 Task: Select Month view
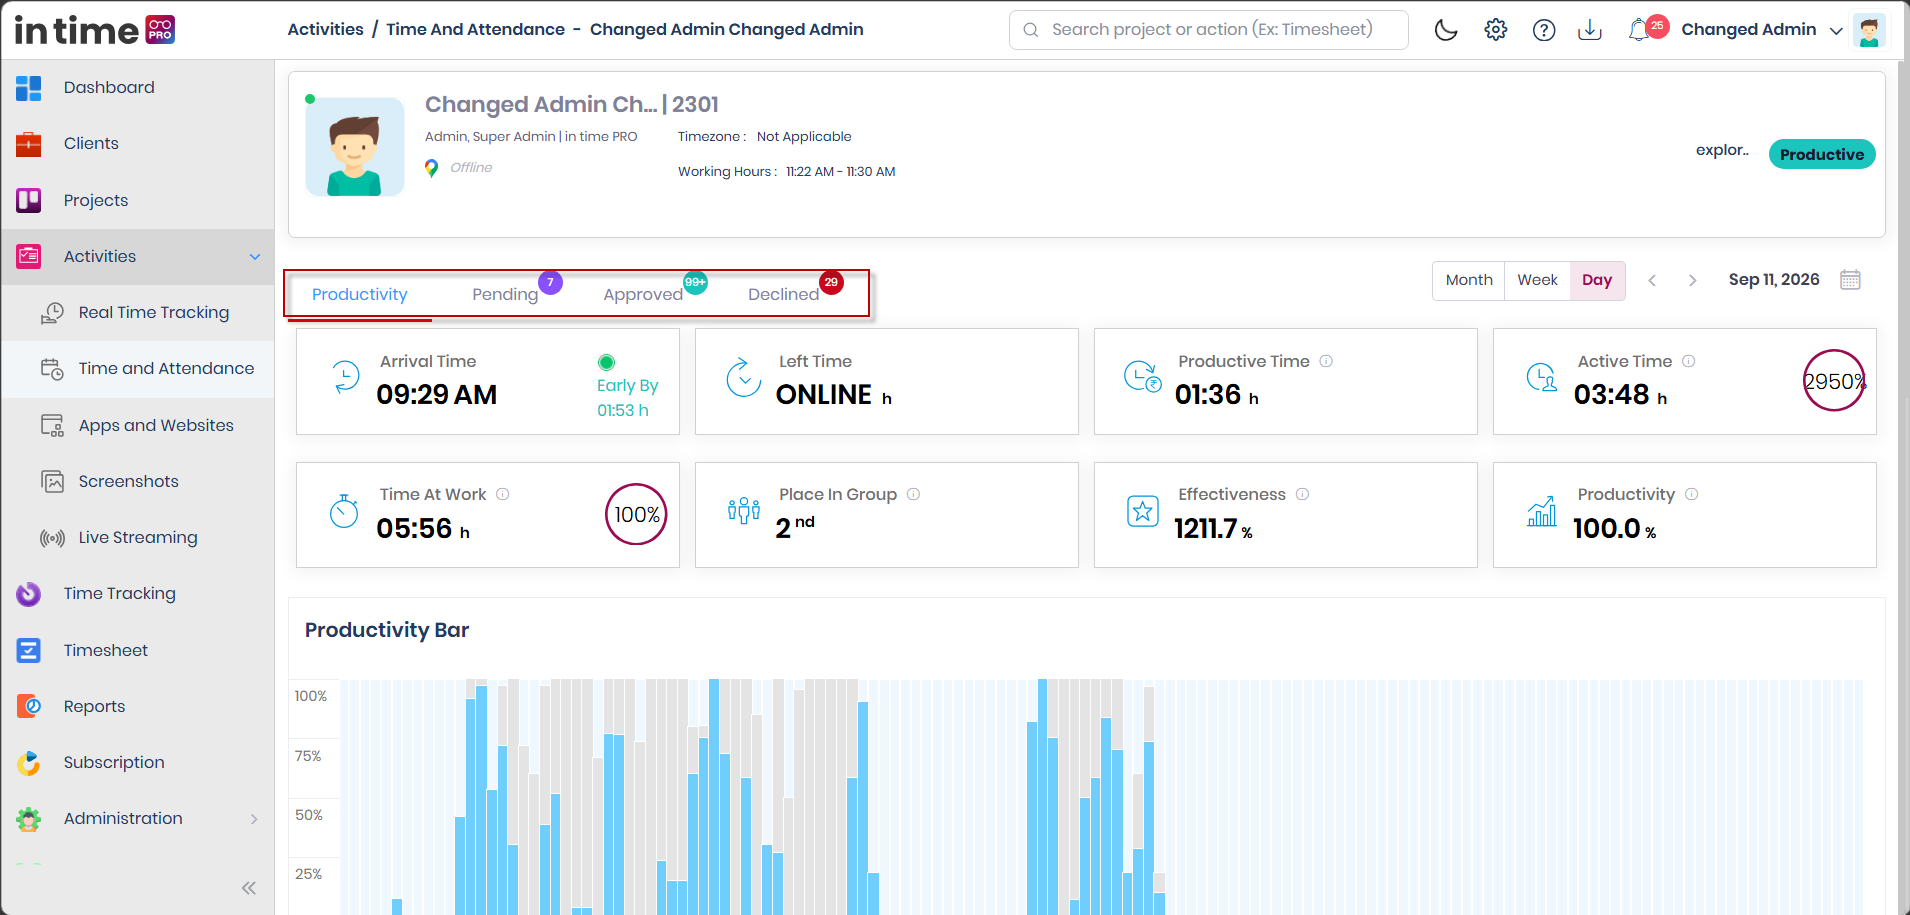click(x=1469, y=280)
